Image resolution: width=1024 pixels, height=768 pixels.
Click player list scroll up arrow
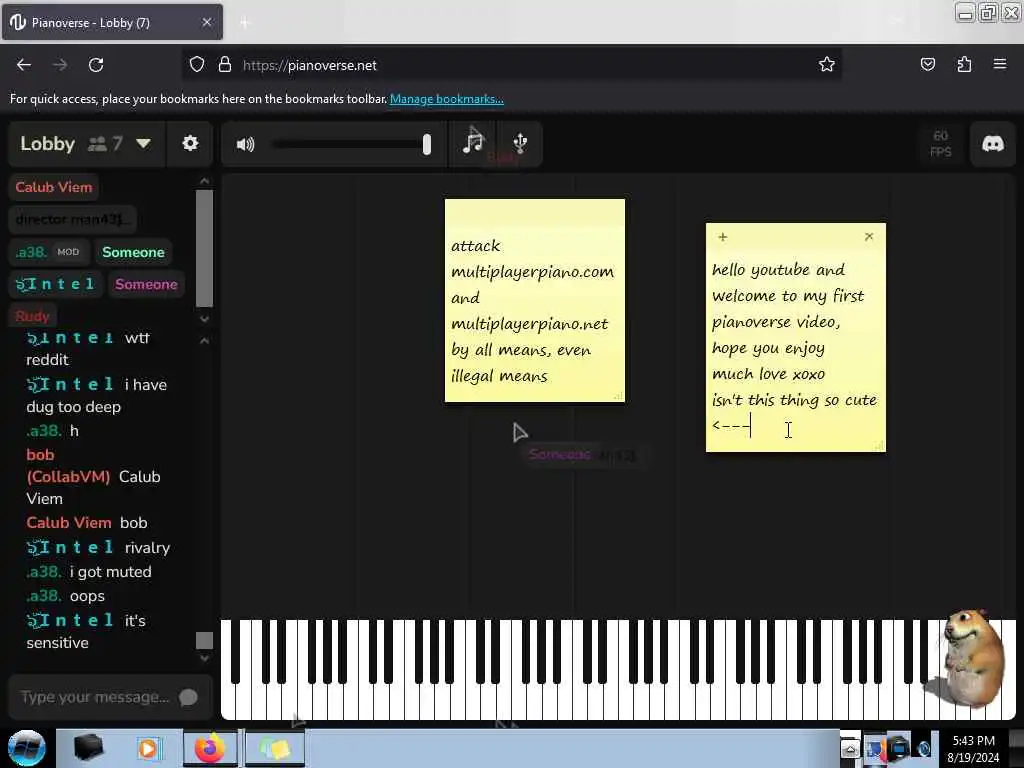(204, 181)
